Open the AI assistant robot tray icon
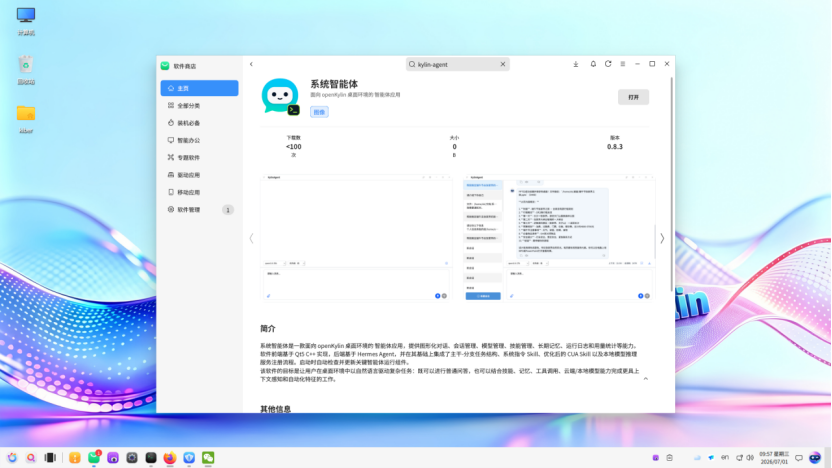Screen dimensions: 832x468 point(815,457)
